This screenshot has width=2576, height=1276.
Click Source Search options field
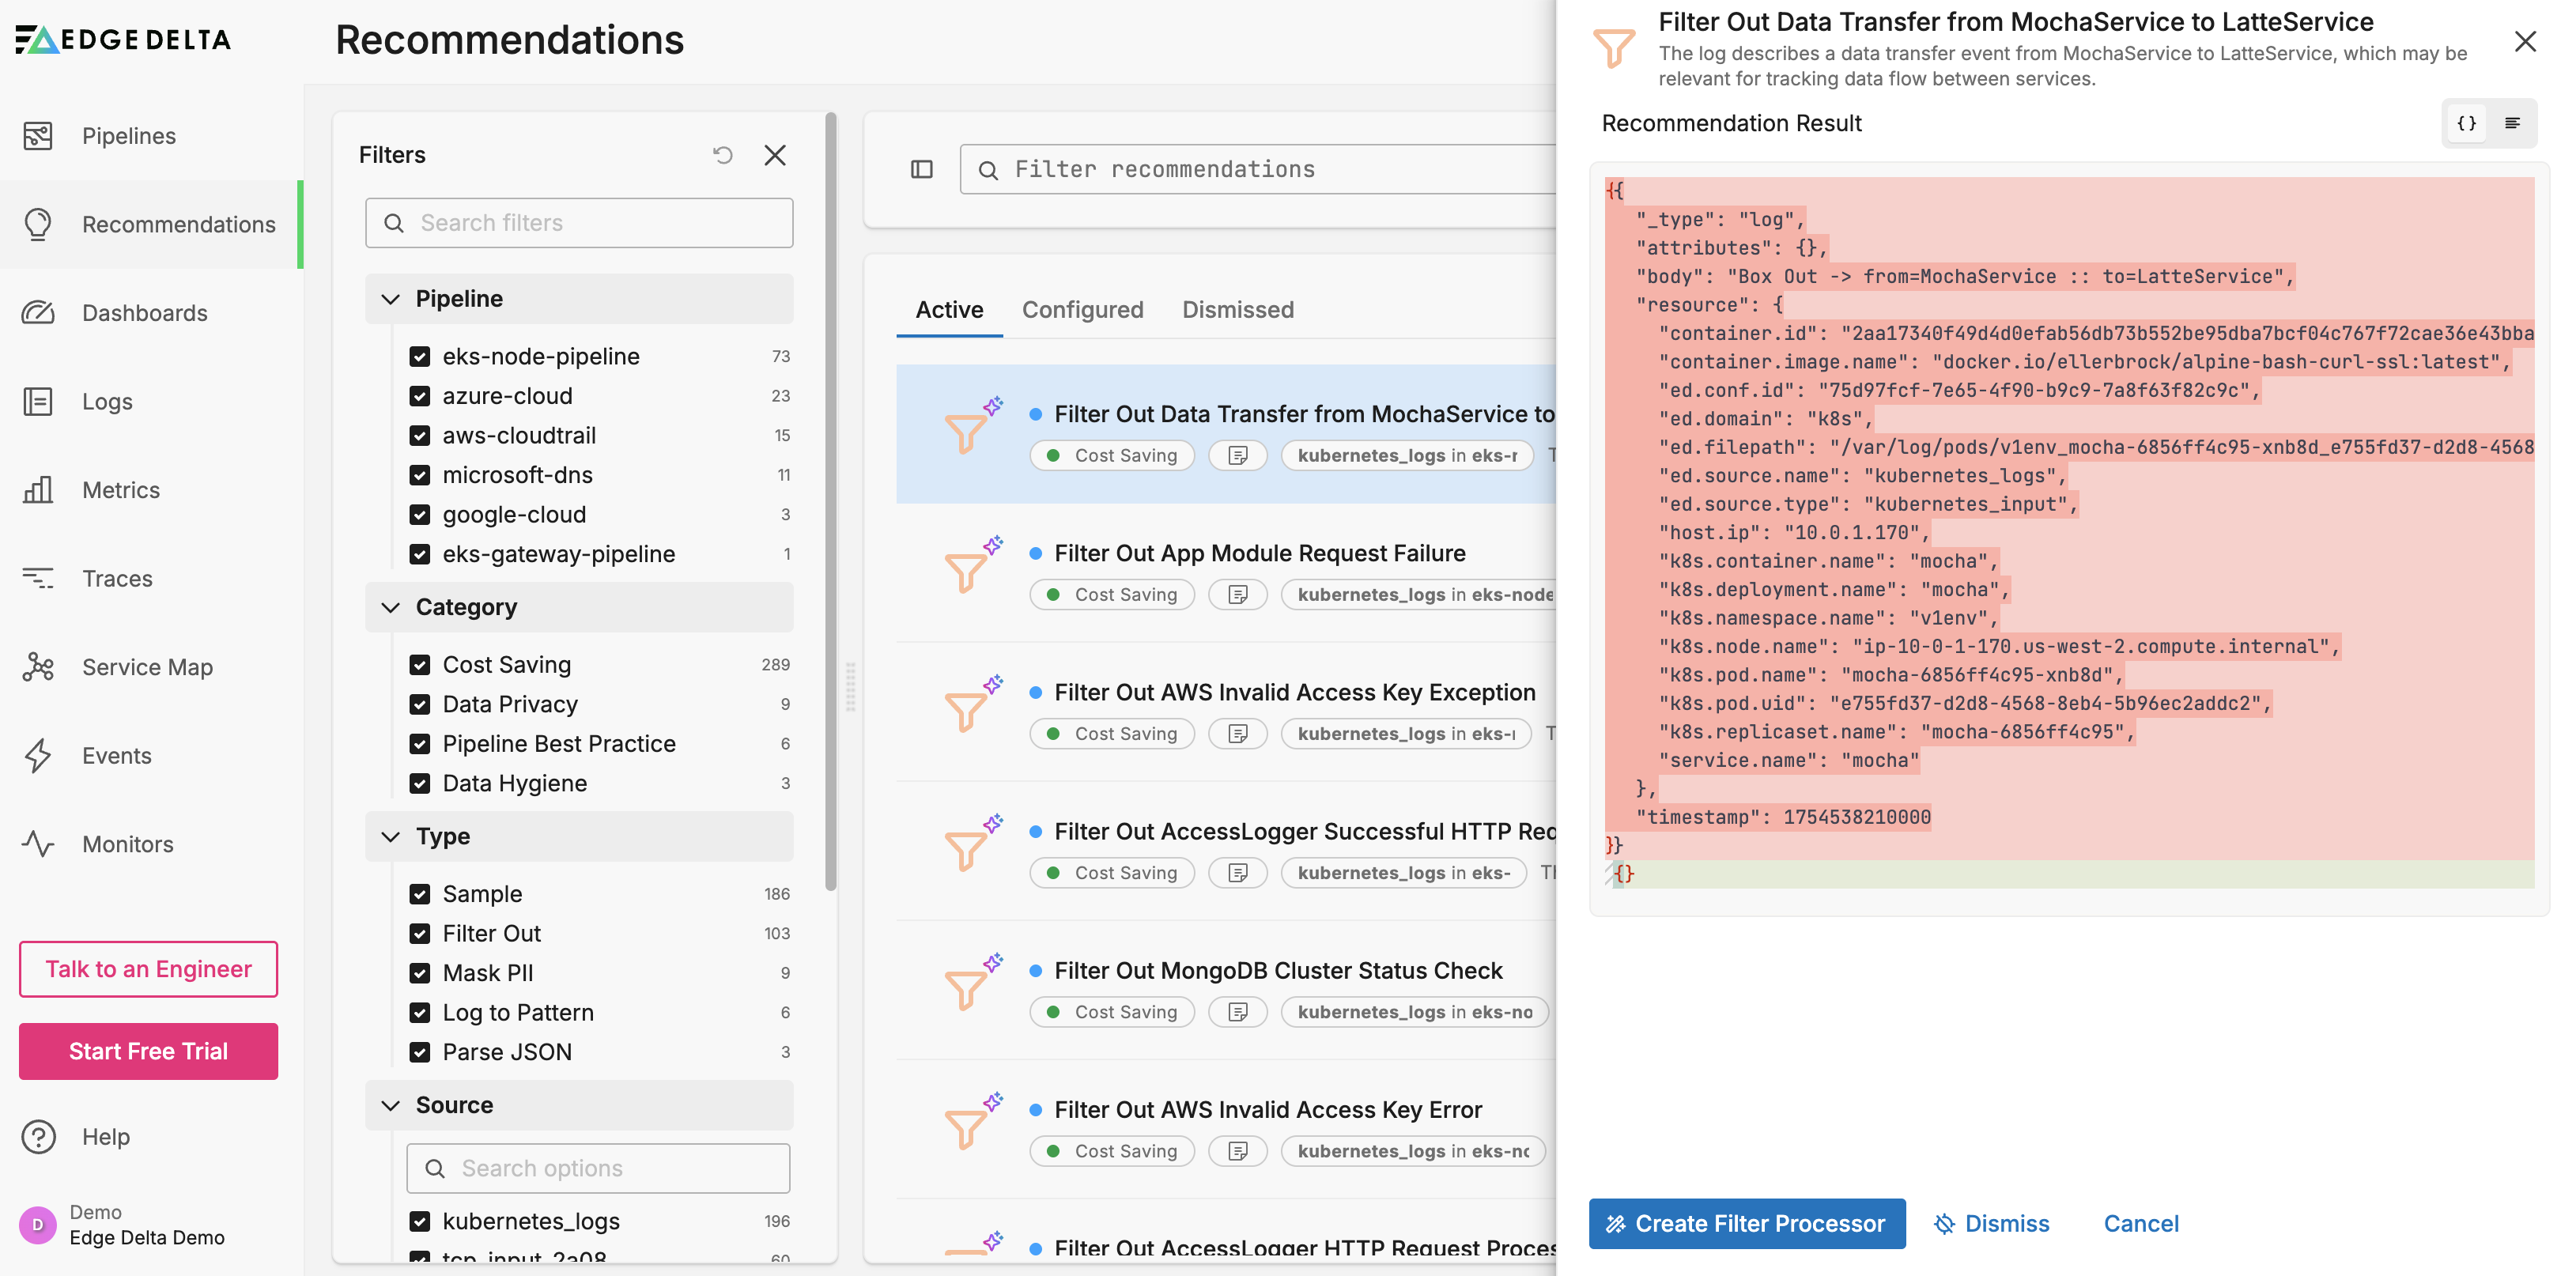pos(598,1168)
